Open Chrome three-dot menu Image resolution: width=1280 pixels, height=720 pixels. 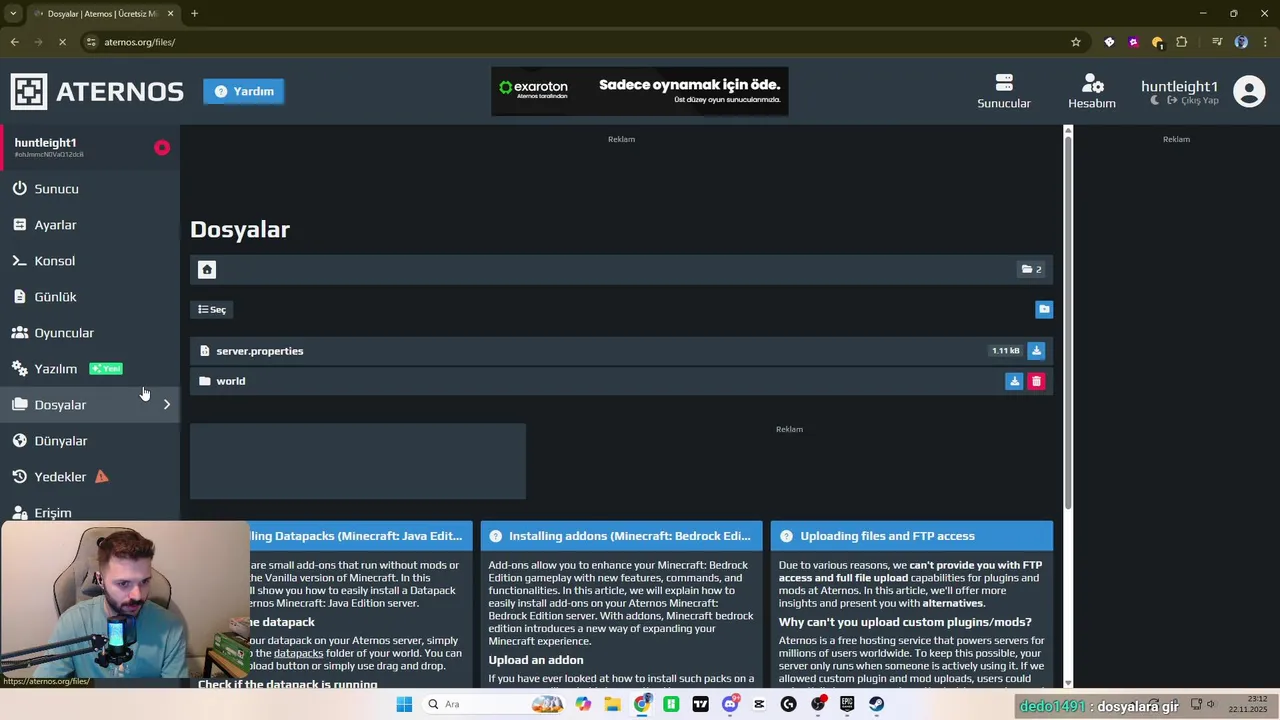(1265, 42)
